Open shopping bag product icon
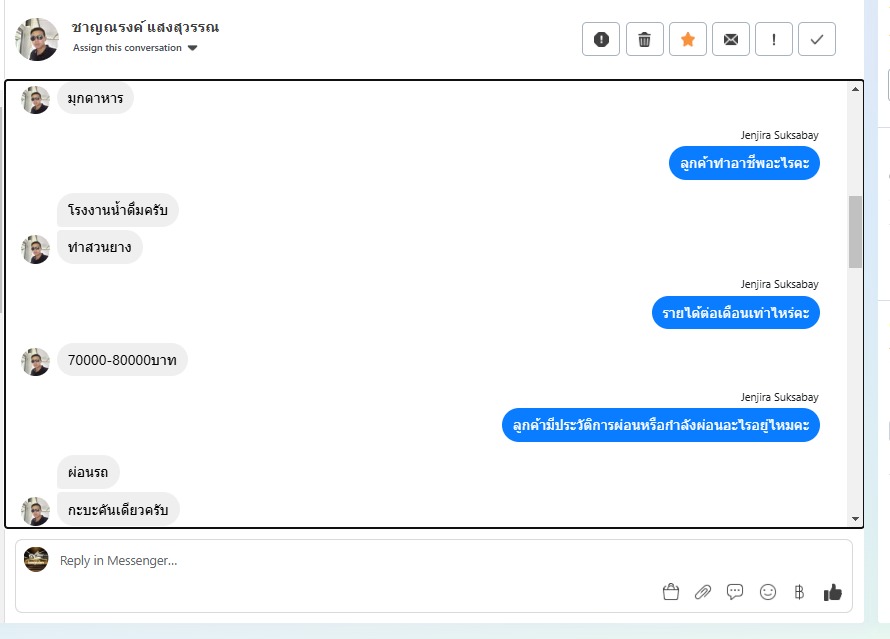 670,592
